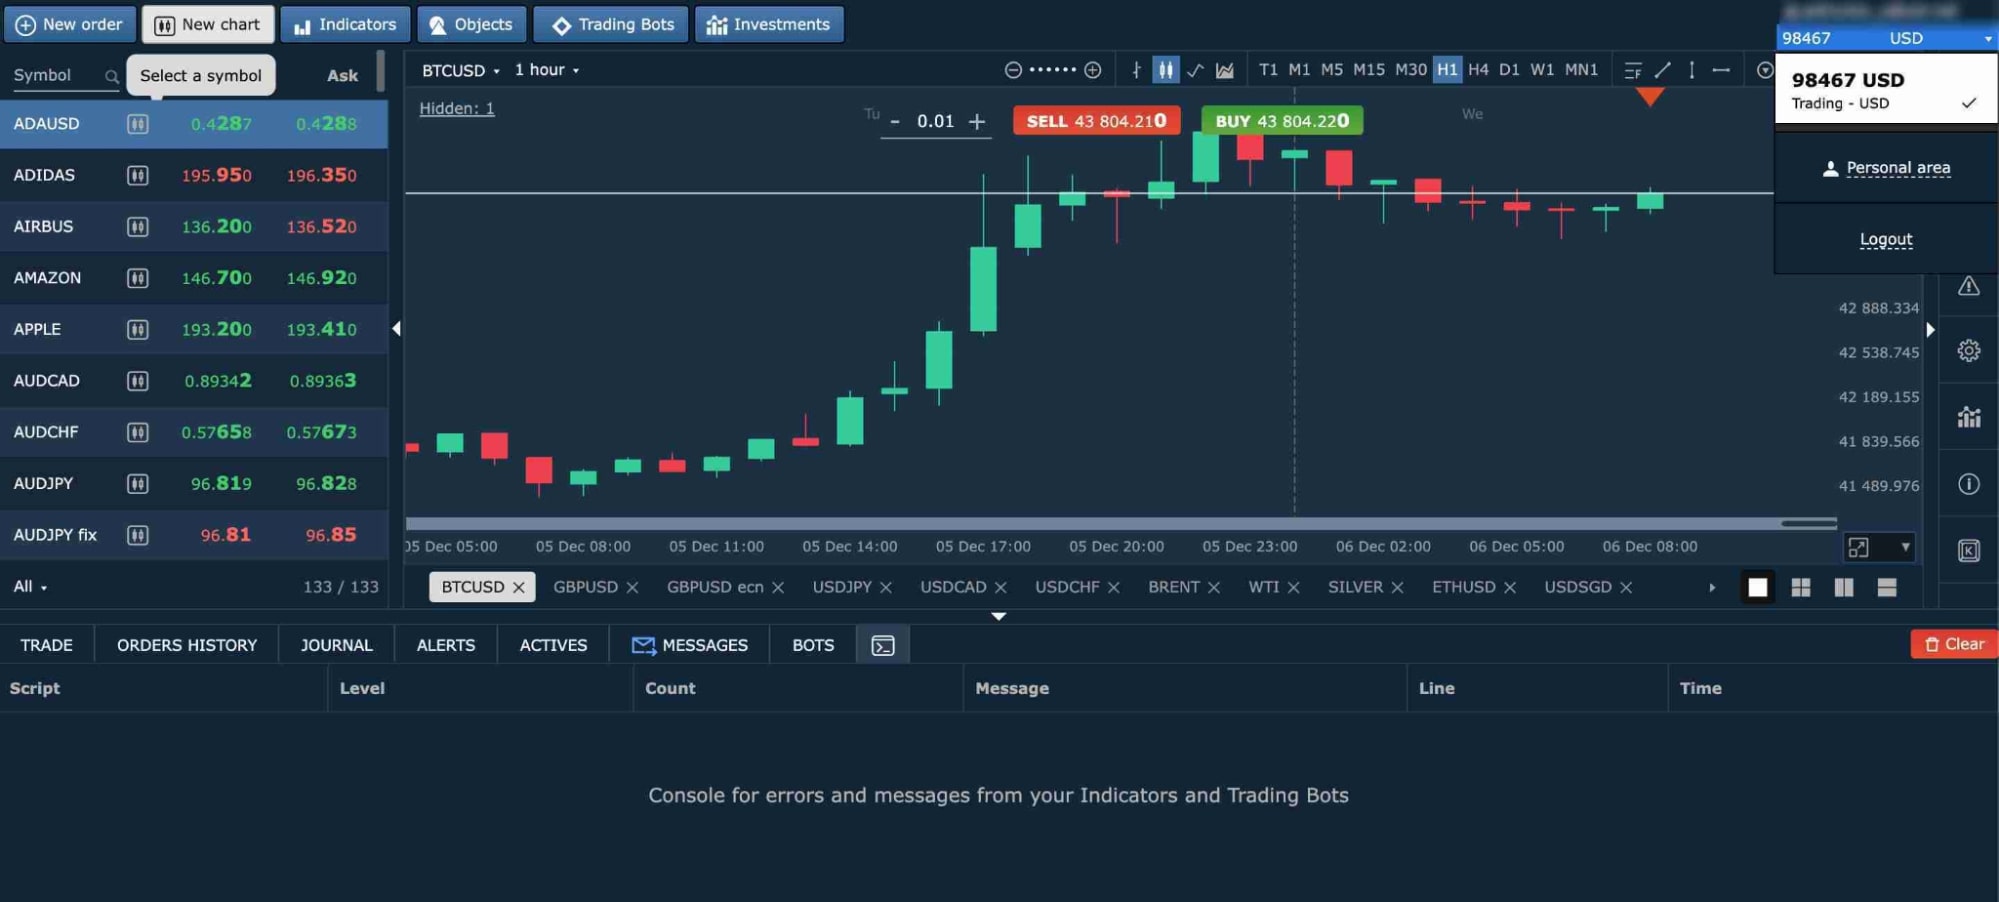Collapse bottom panel with down arrow
The height and width of the screenshot is (902, 1999).
998,616
